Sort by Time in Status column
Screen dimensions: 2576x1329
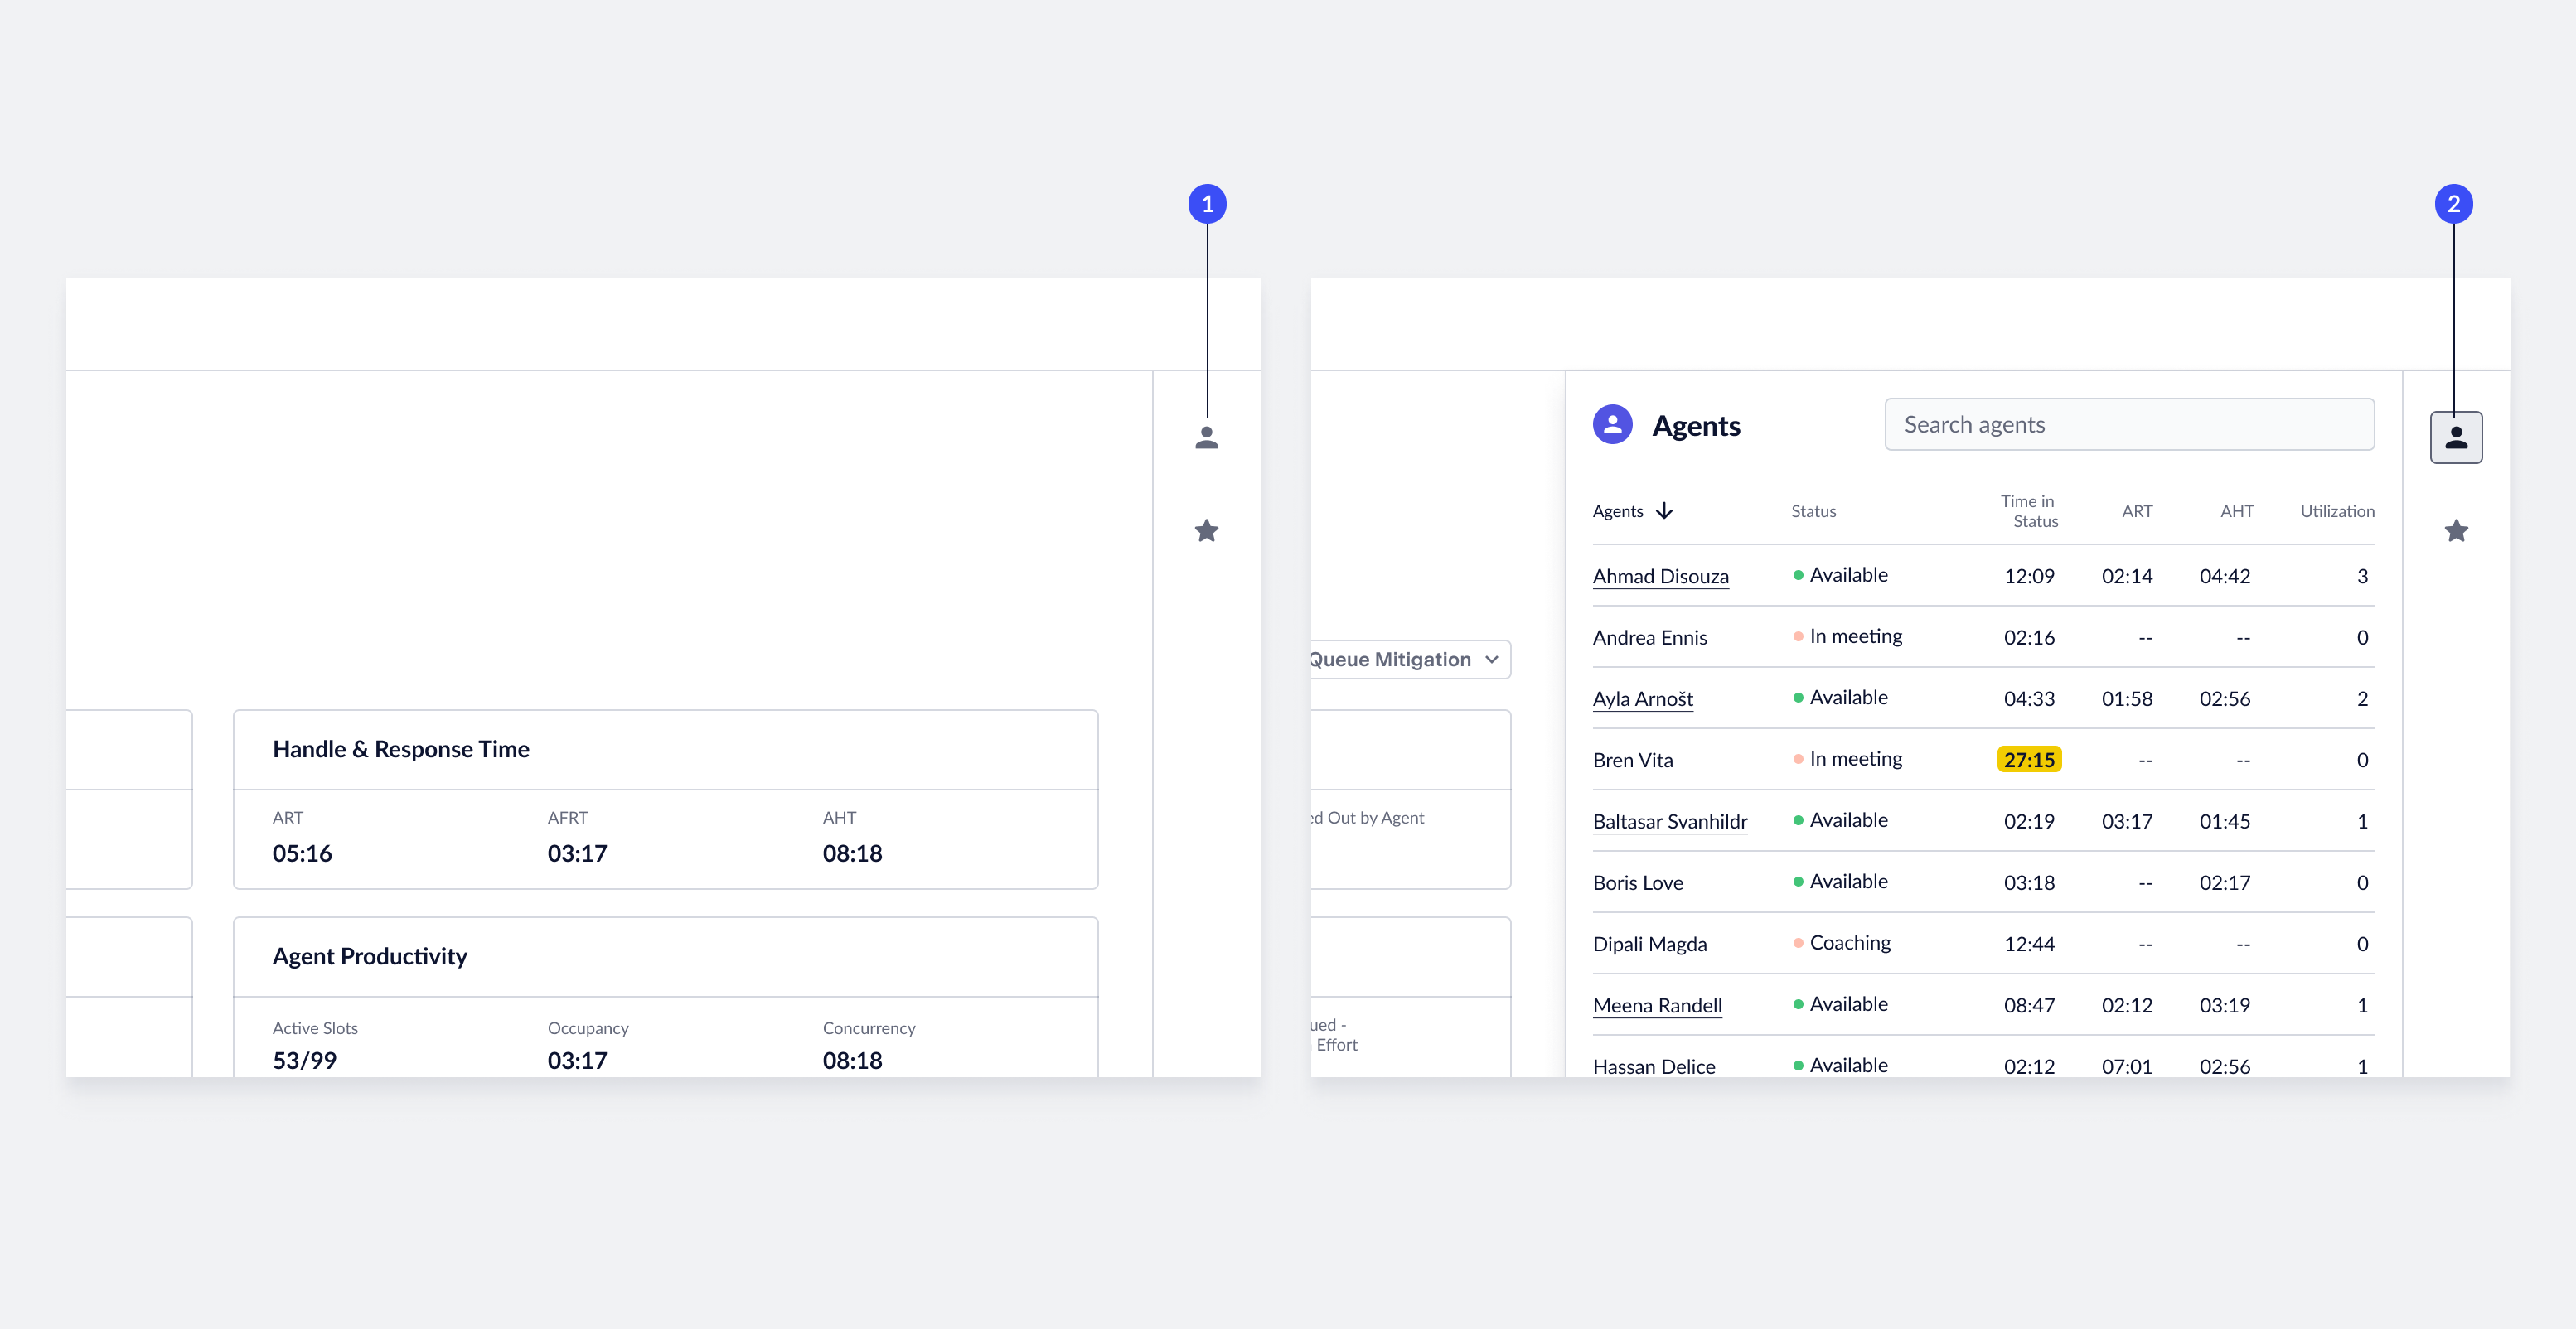pyautogui.click(x=2028, y=511)
